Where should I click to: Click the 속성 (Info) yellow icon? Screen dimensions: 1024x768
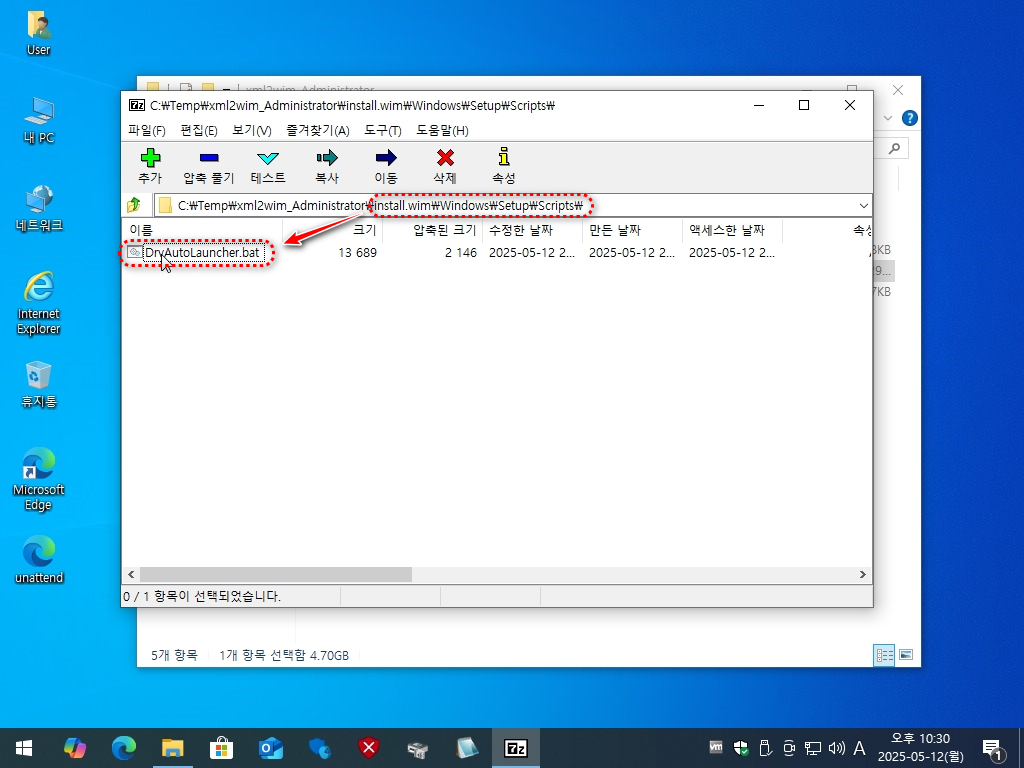click(504, 157)
